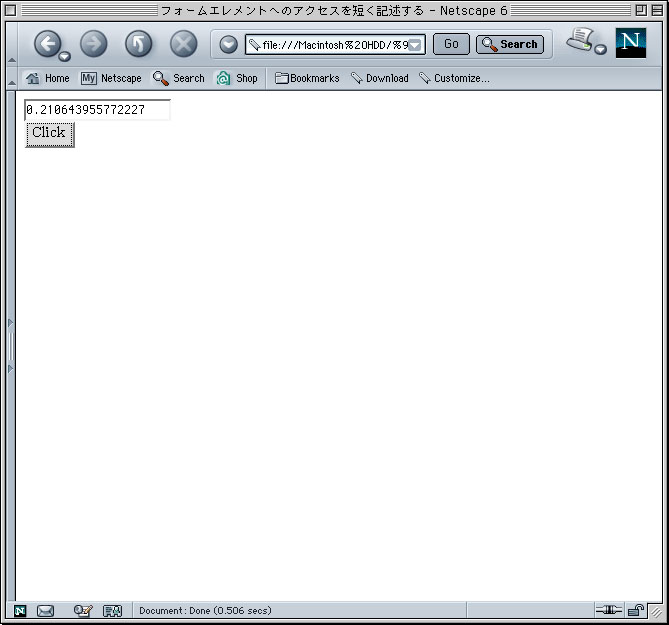
Task: Click the Go button
Action: [451, 44]
